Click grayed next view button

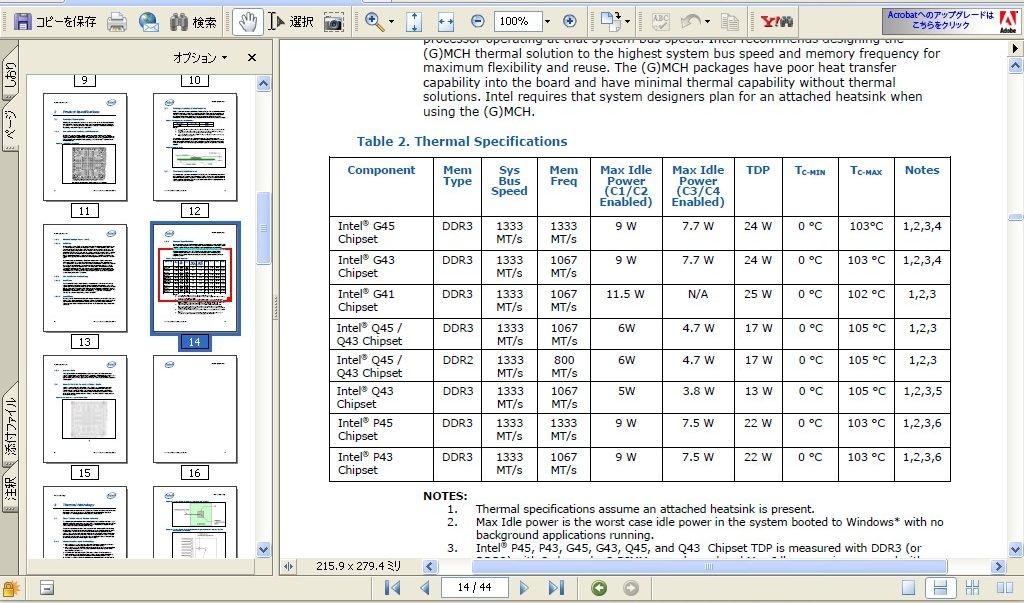(x=630, y=588)
